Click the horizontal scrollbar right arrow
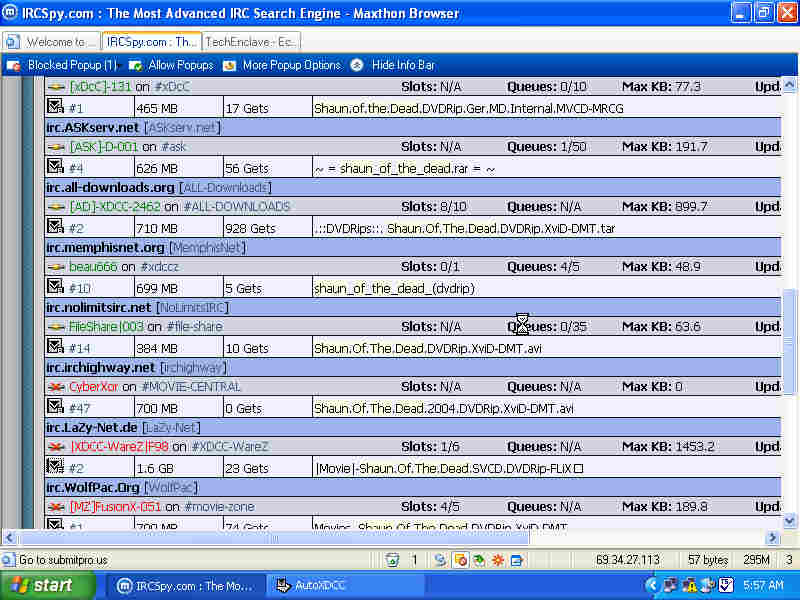This screenshot has width=800, height=600. pos(772,538)
